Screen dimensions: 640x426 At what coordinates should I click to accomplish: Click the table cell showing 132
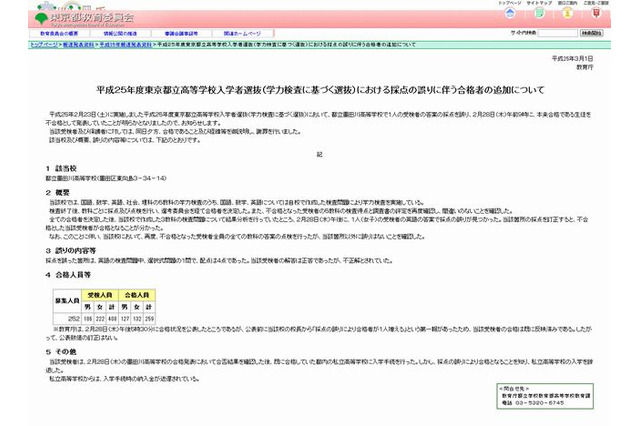tap(137, 319)
